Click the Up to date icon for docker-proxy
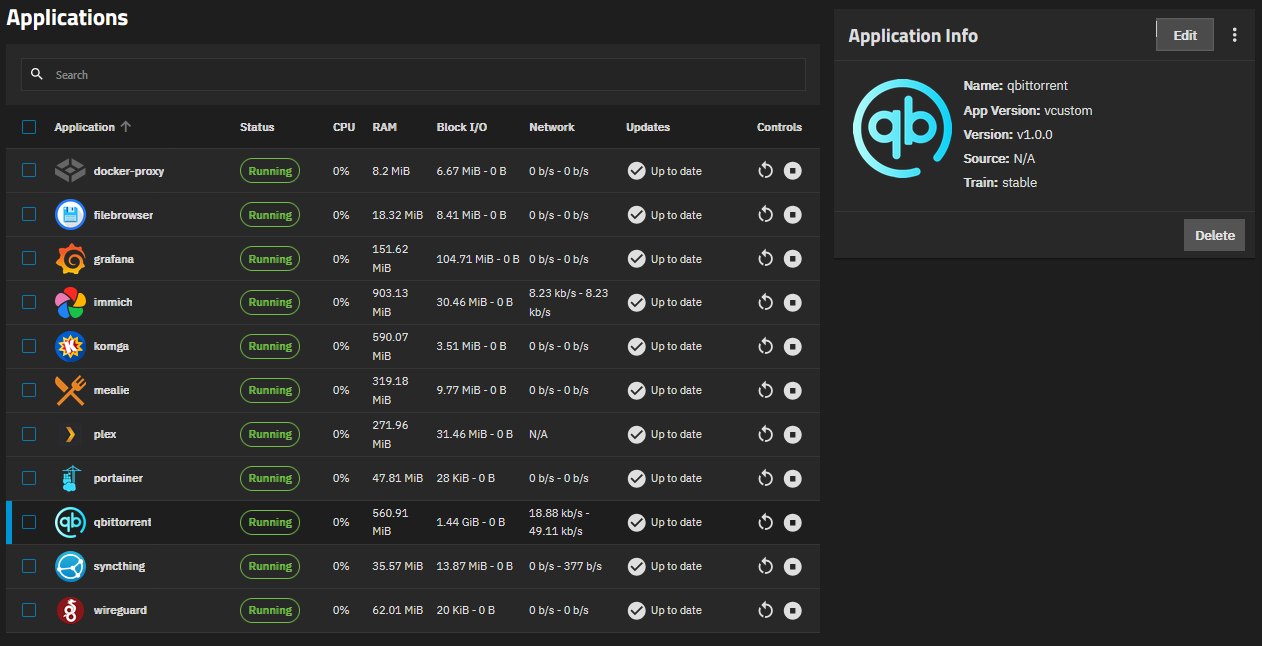The width and height of the screenshot is (1262, 646). tap(637, 170)
